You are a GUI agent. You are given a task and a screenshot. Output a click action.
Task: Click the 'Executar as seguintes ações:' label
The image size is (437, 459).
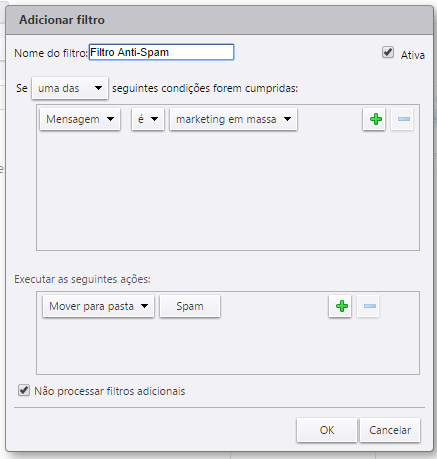[82, 279]
